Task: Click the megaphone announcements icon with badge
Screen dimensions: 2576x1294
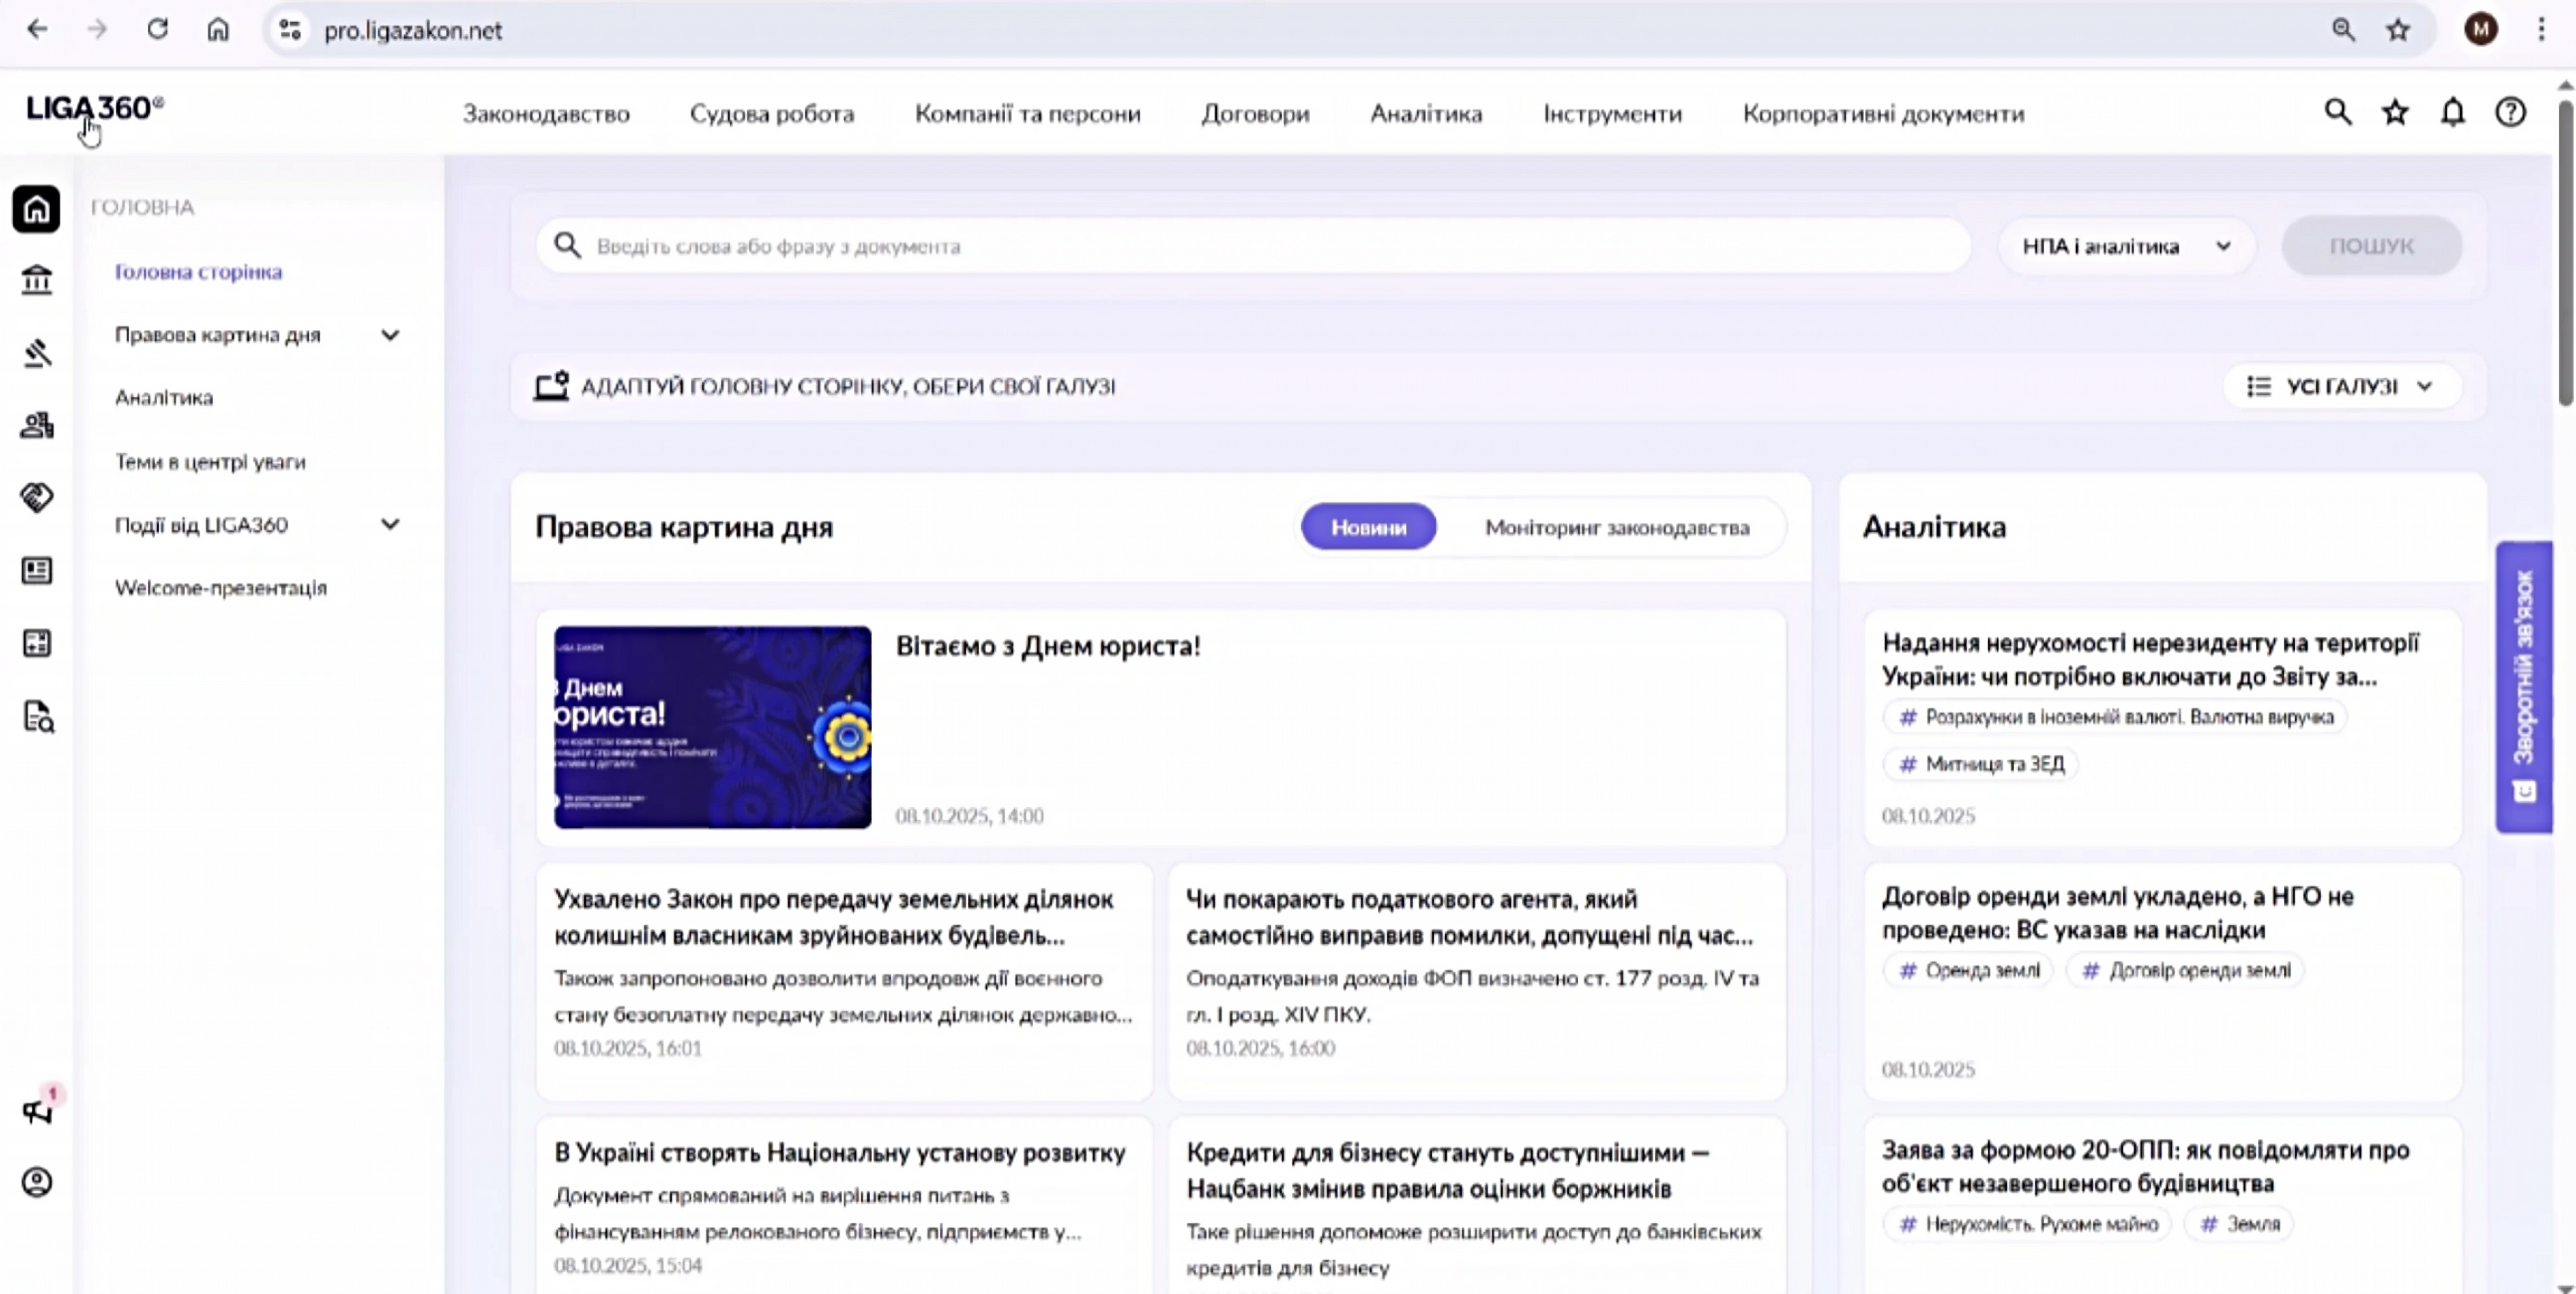Action: [x=38, y=1111]
